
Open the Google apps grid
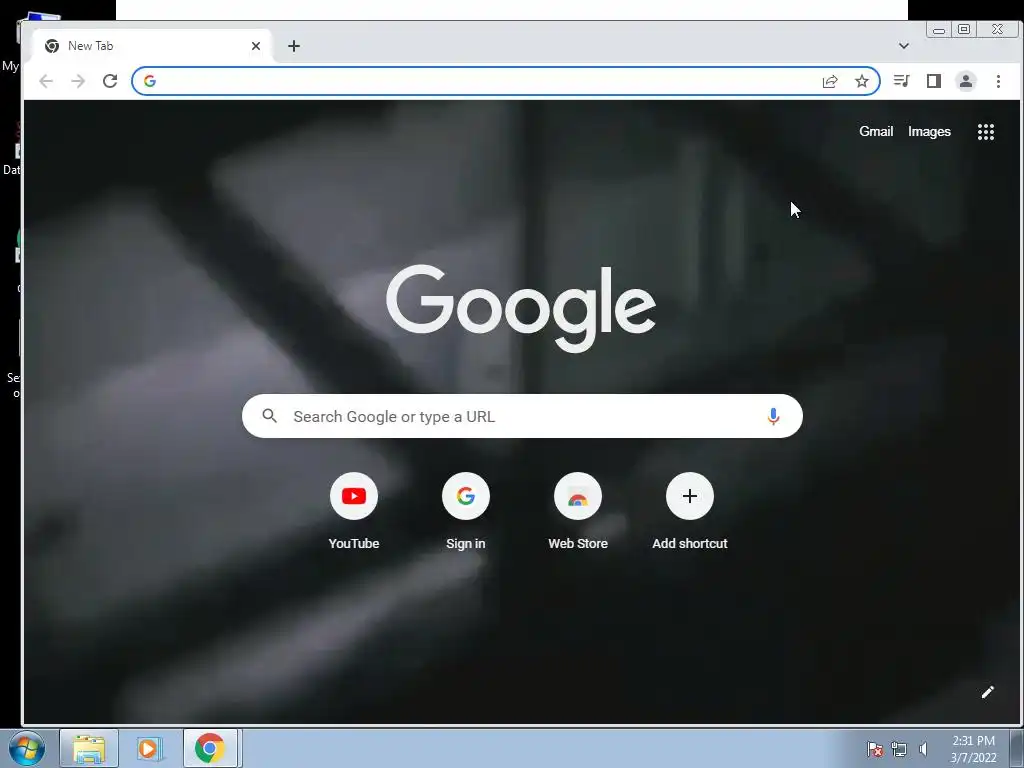coord(985,132)
